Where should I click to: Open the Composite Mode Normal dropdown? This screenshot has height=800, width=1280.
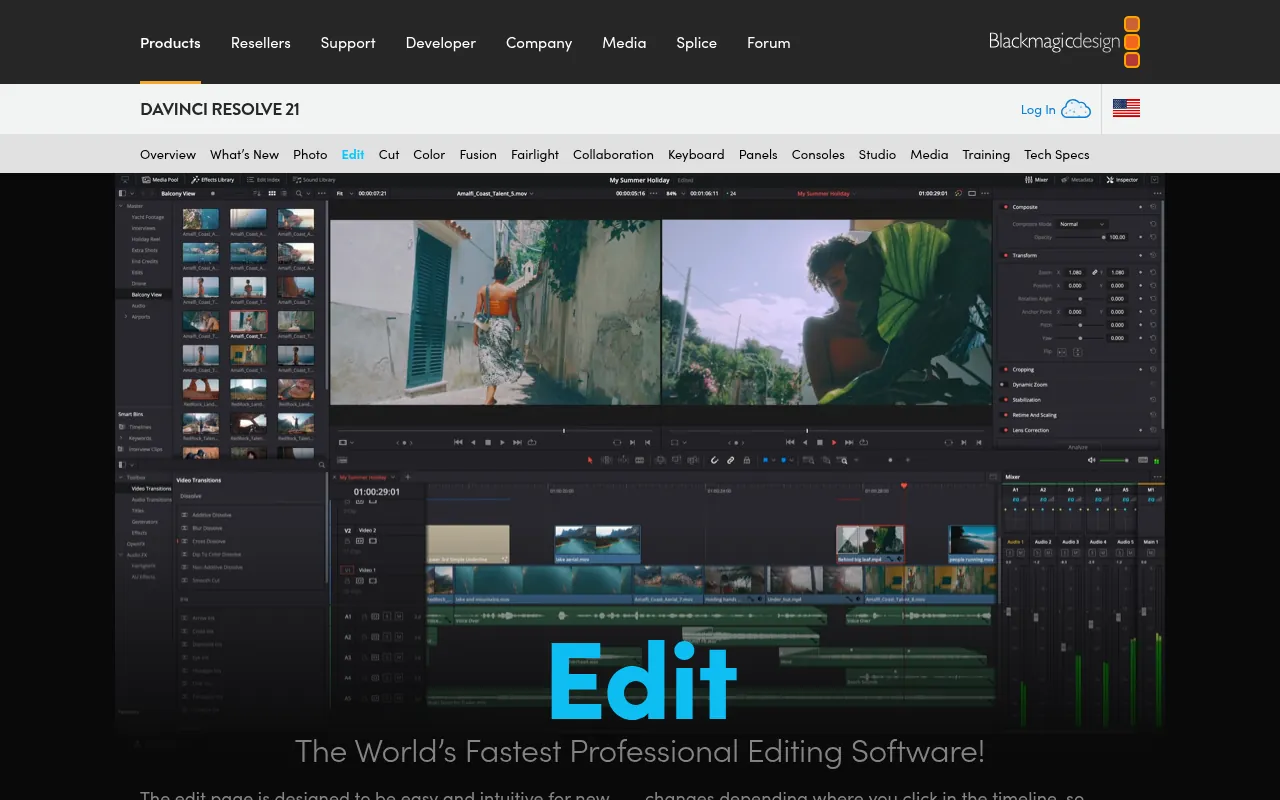[x=1082, y=224]
